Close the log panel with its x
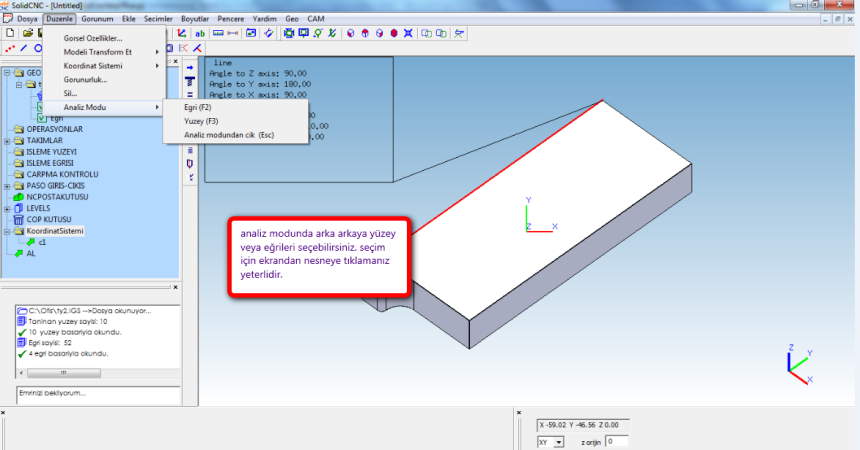860x450 pixels. [176, 287]
